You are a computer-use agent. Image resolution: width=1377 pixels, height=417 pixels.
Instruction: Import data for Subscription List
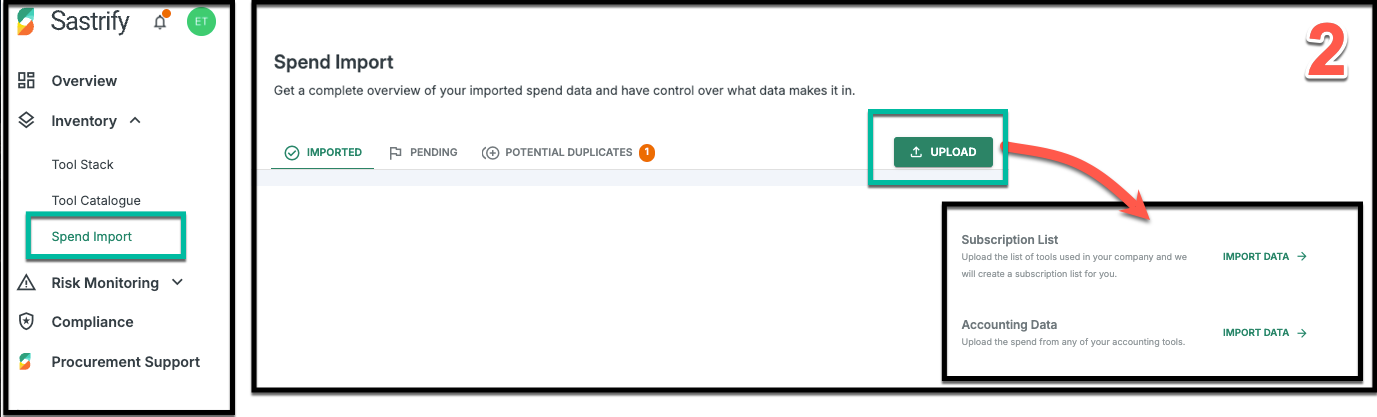[x=1265, y=257]
